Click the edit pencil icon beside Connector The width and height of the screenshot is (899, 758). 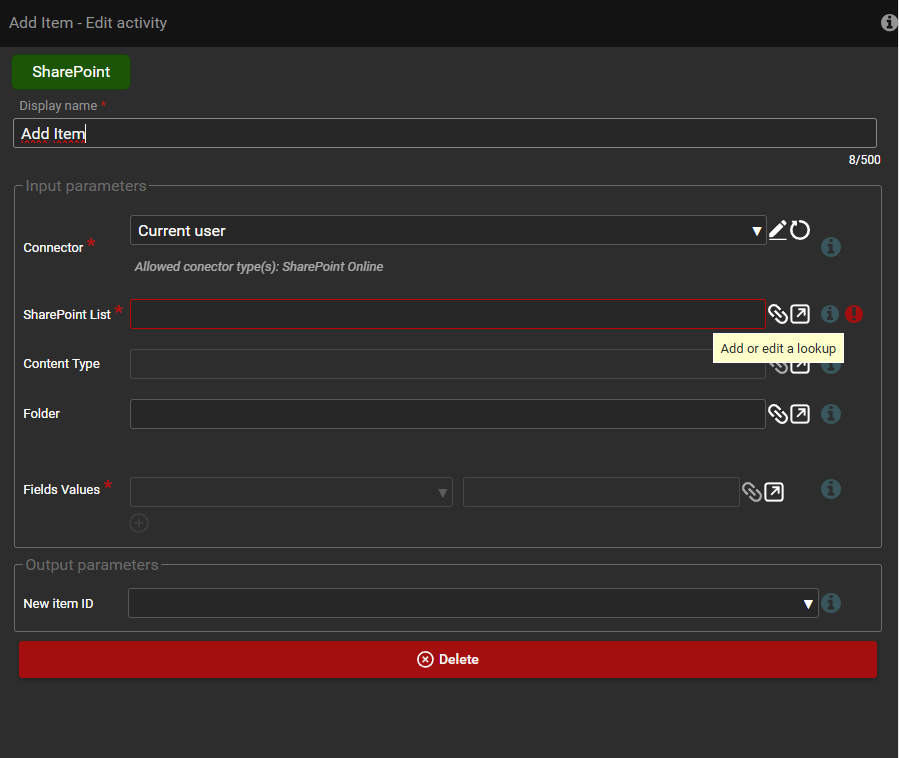coord(777,231)
